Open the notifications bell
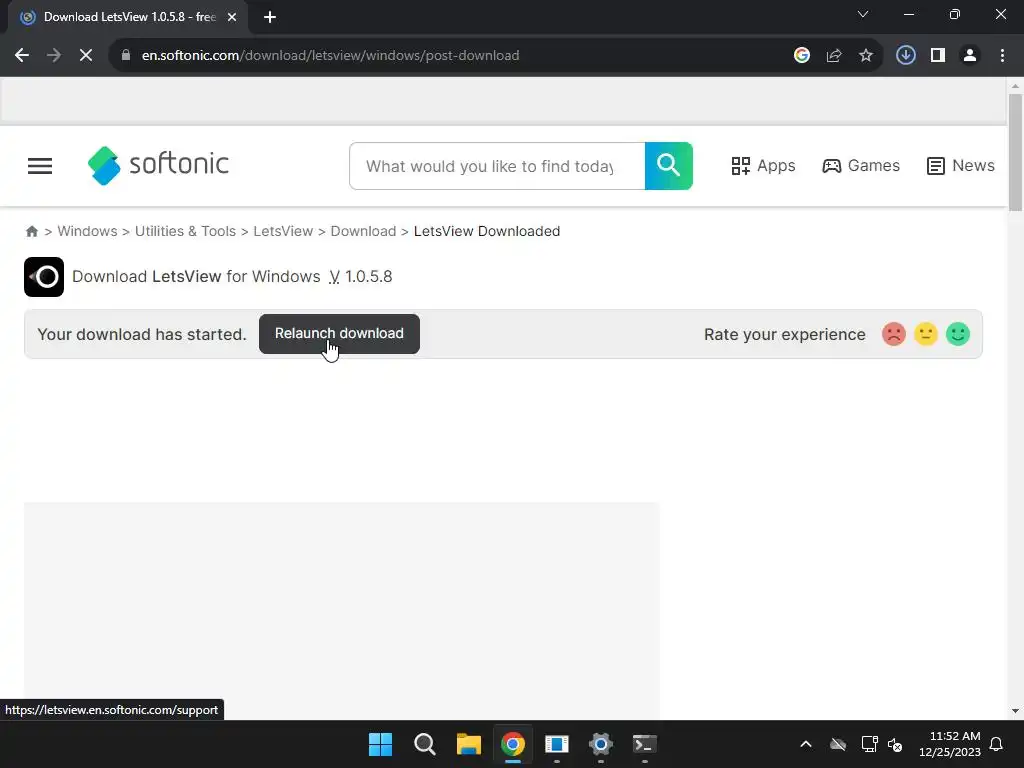 (997, 744)
